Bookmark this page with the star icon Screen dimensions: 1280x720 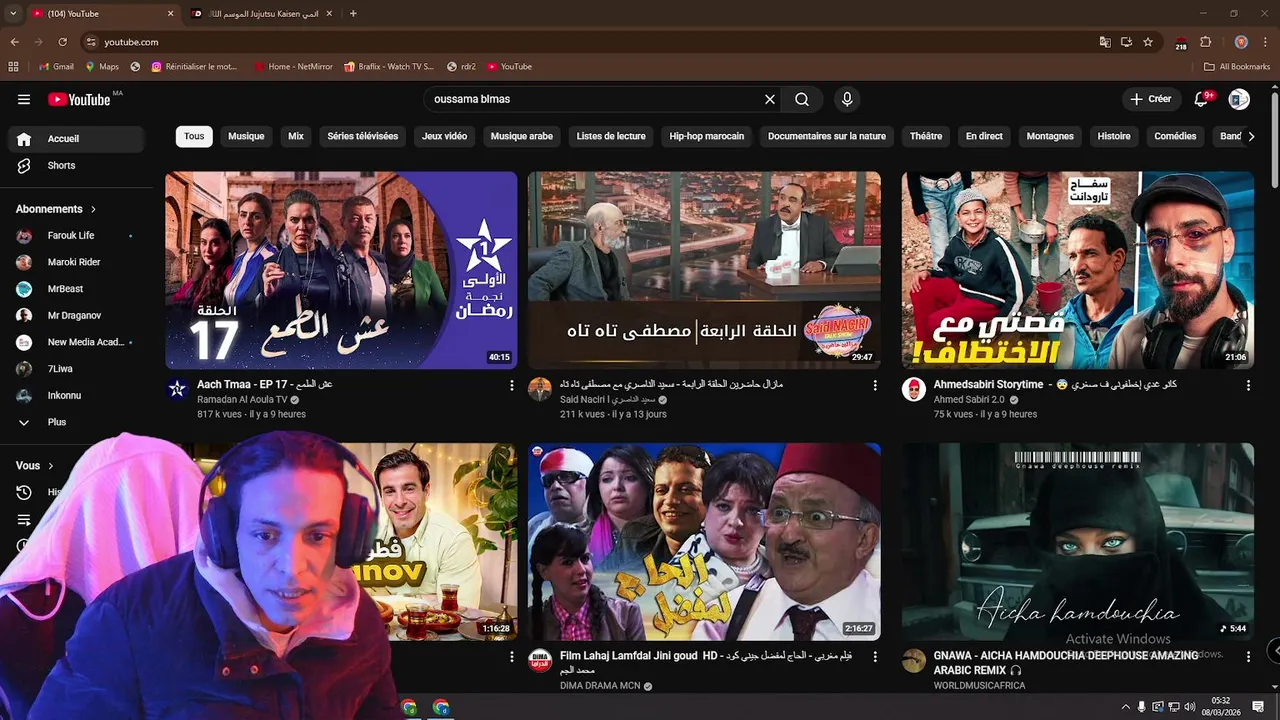(x=1148, y=42)
